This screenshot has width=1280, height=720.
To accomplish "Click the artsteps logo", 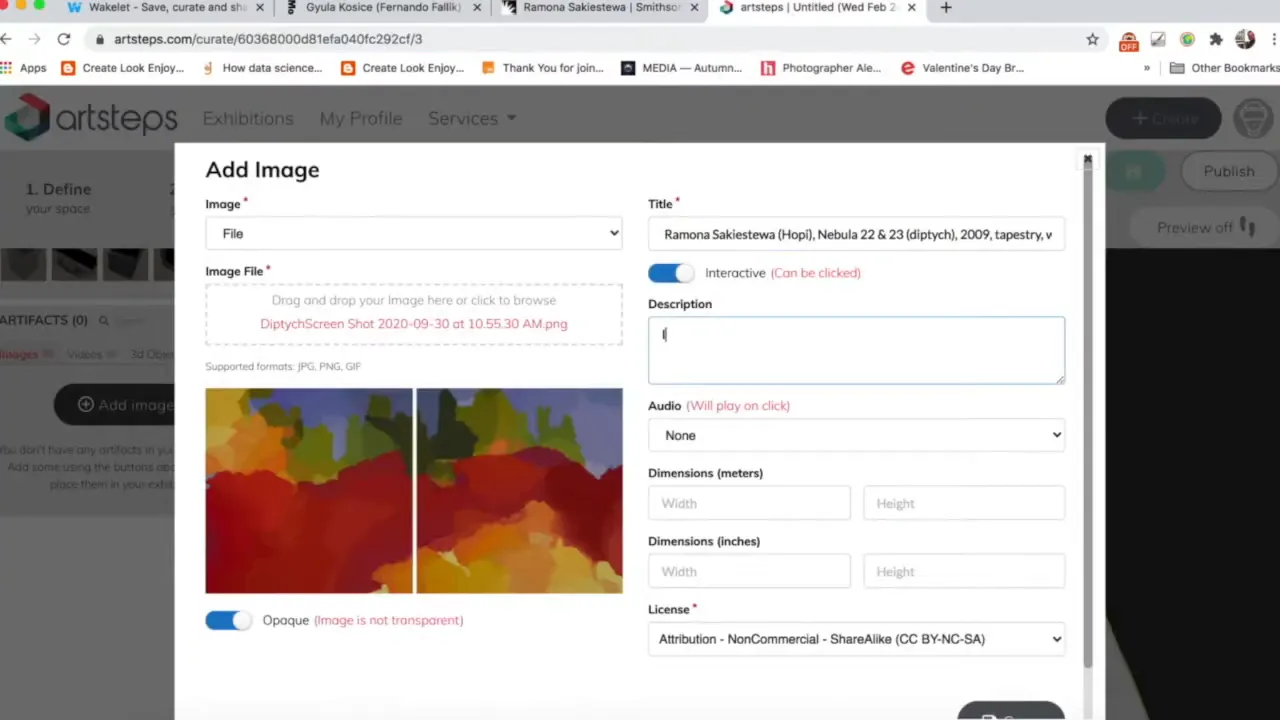I will click(x=90, y=118).
